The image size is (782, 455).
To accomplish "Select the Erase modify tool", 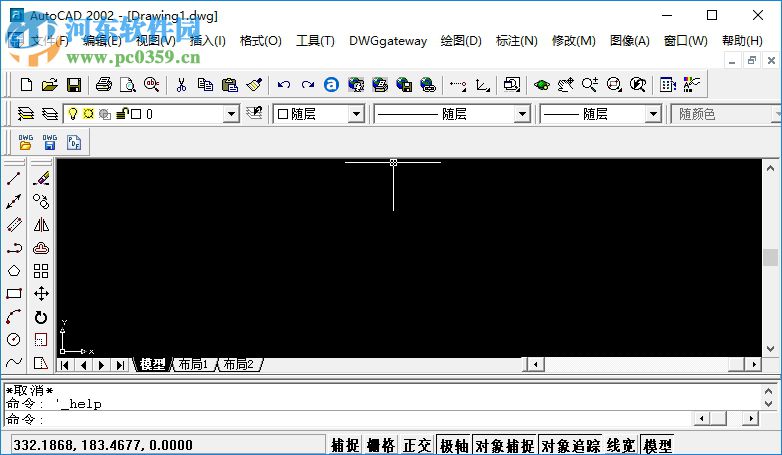I will click(41, 179).
